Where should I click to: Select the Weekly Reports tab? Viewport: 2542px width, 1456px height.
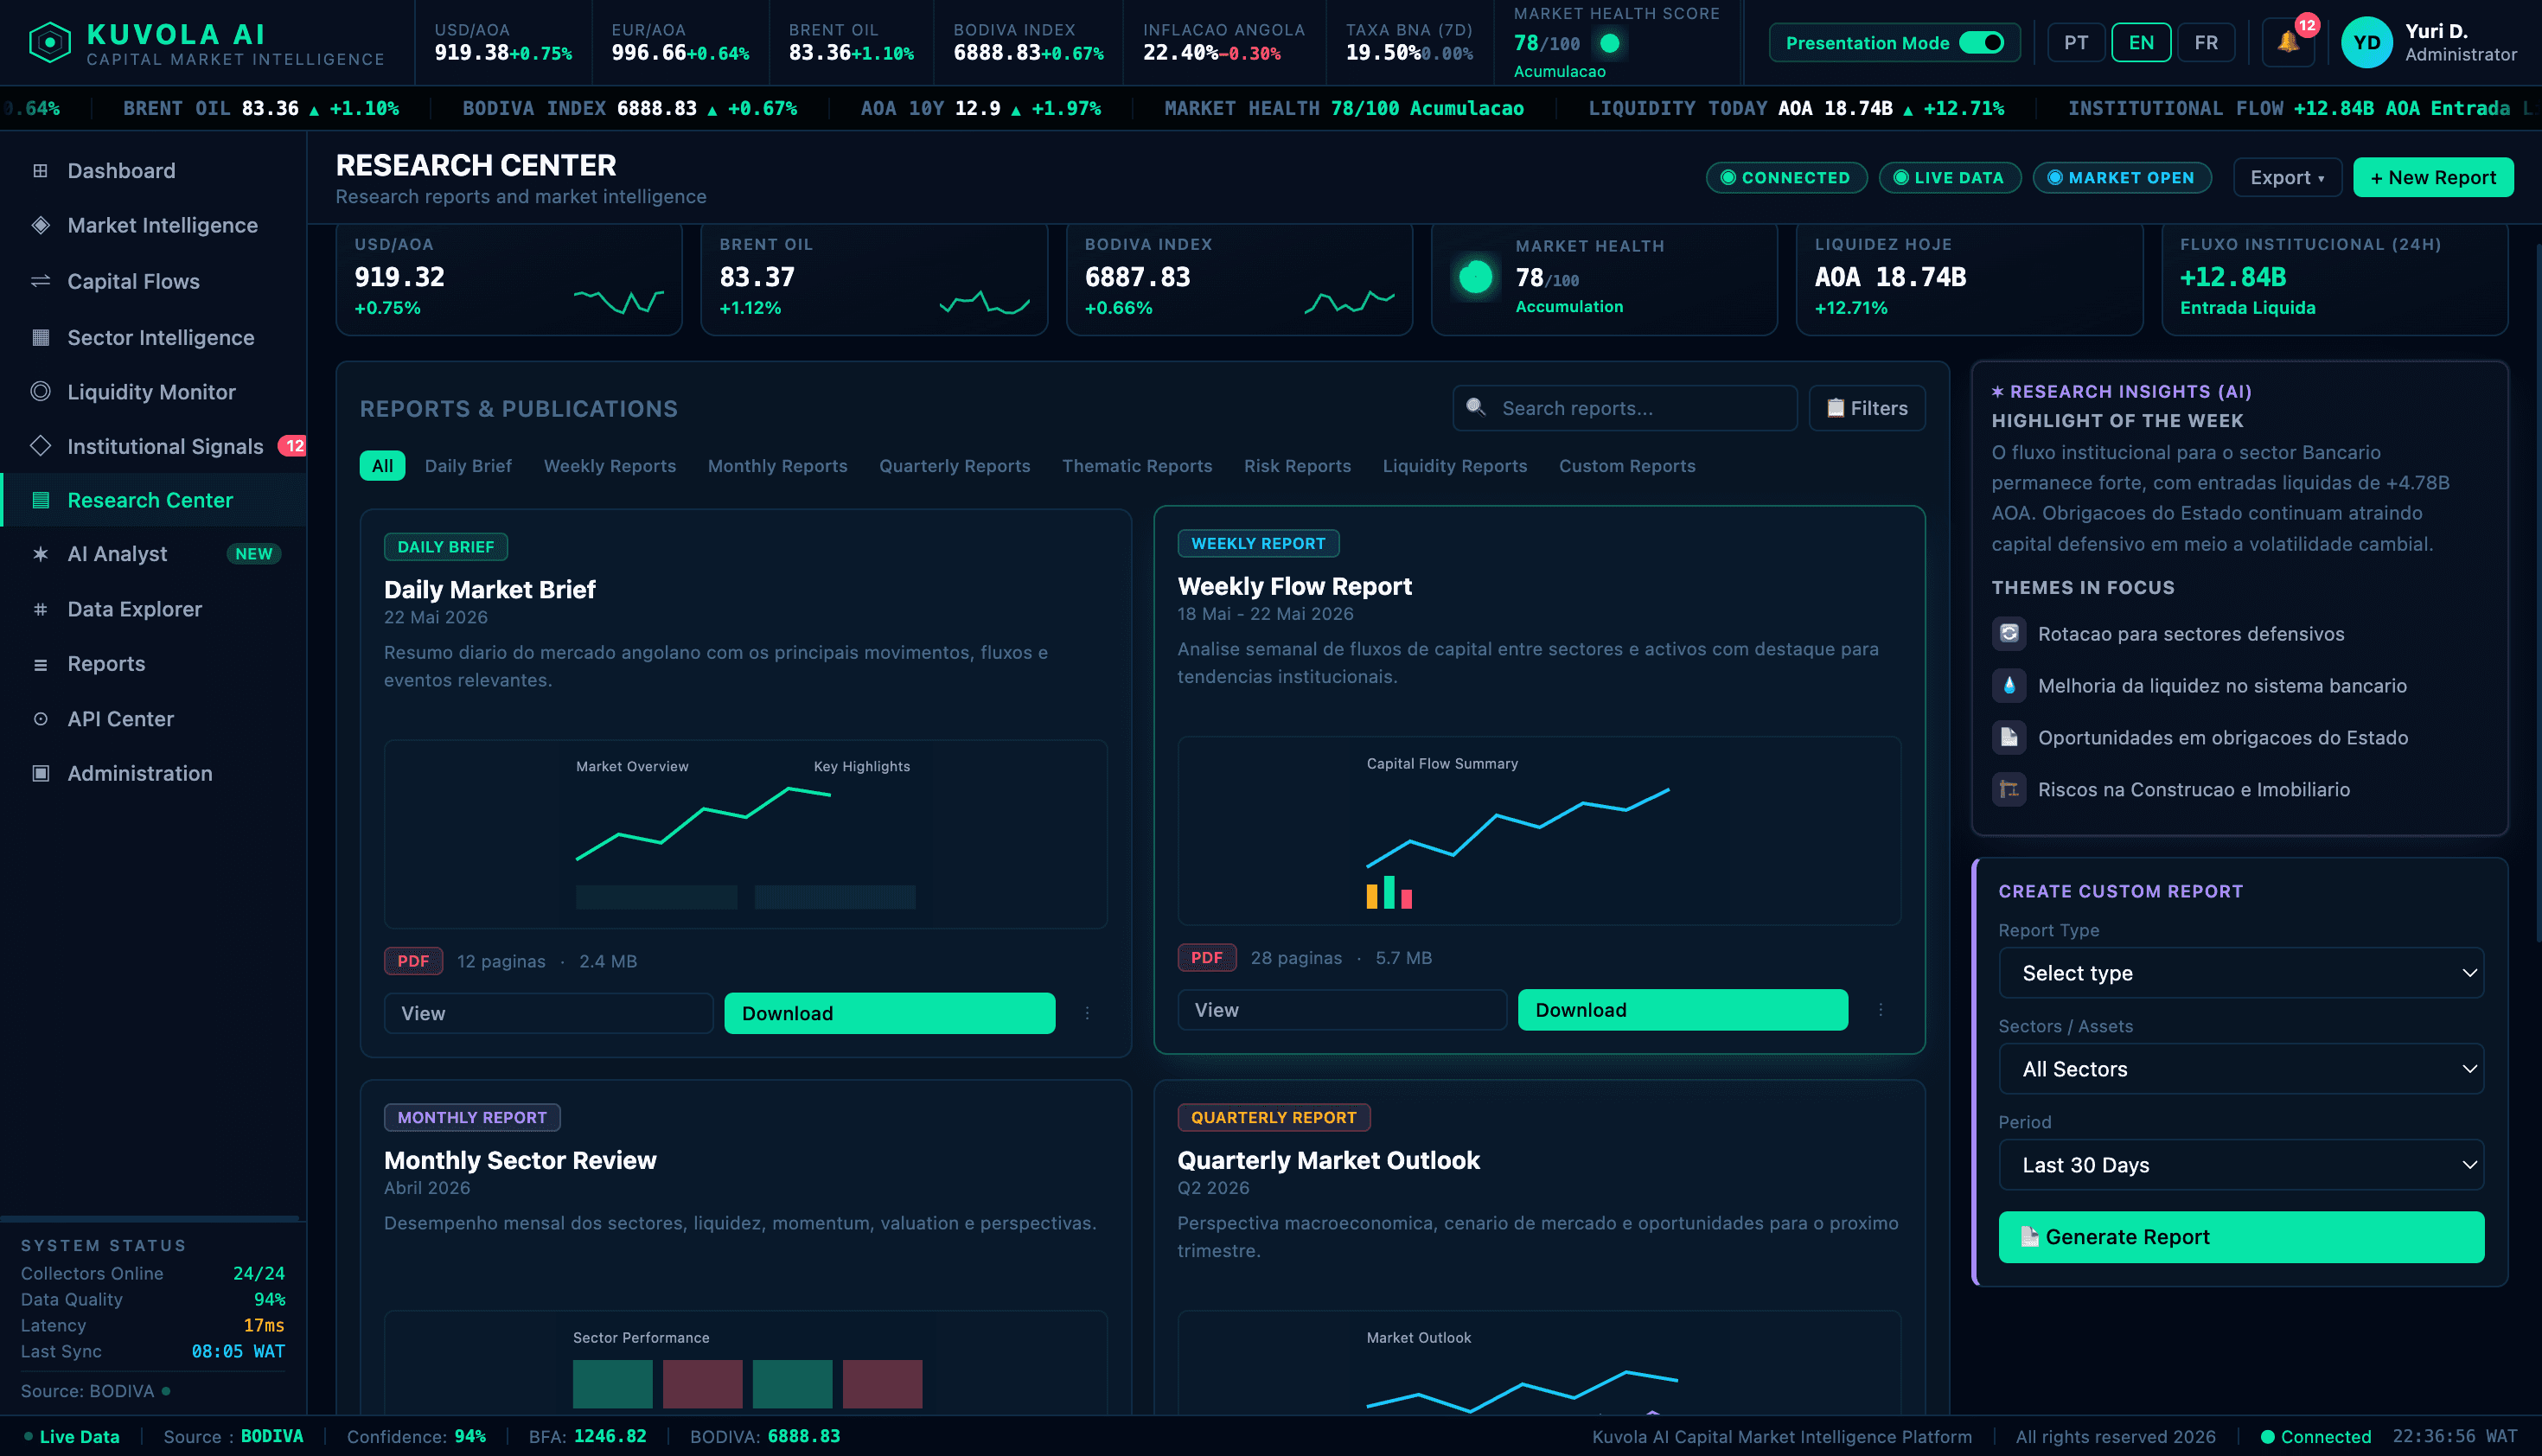(610, 466)
